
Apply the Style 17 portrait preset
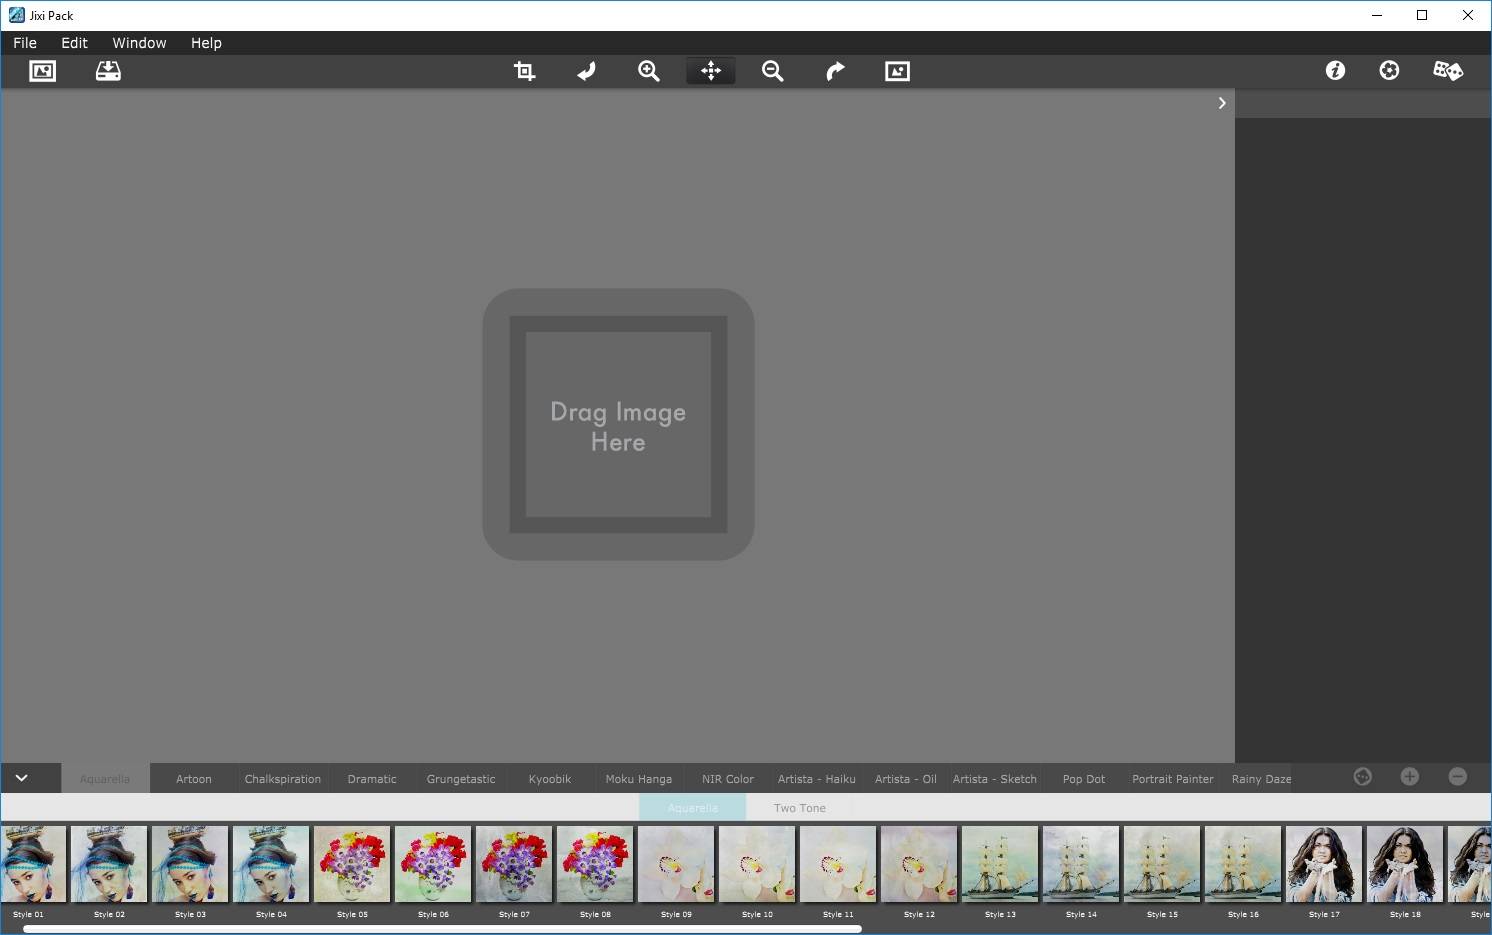[1324, 864]
